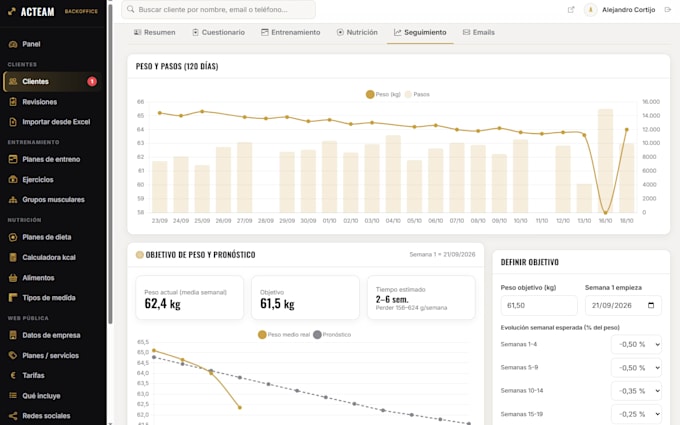Click the Tipos de medida ruler icon

(x=13, y=298)
